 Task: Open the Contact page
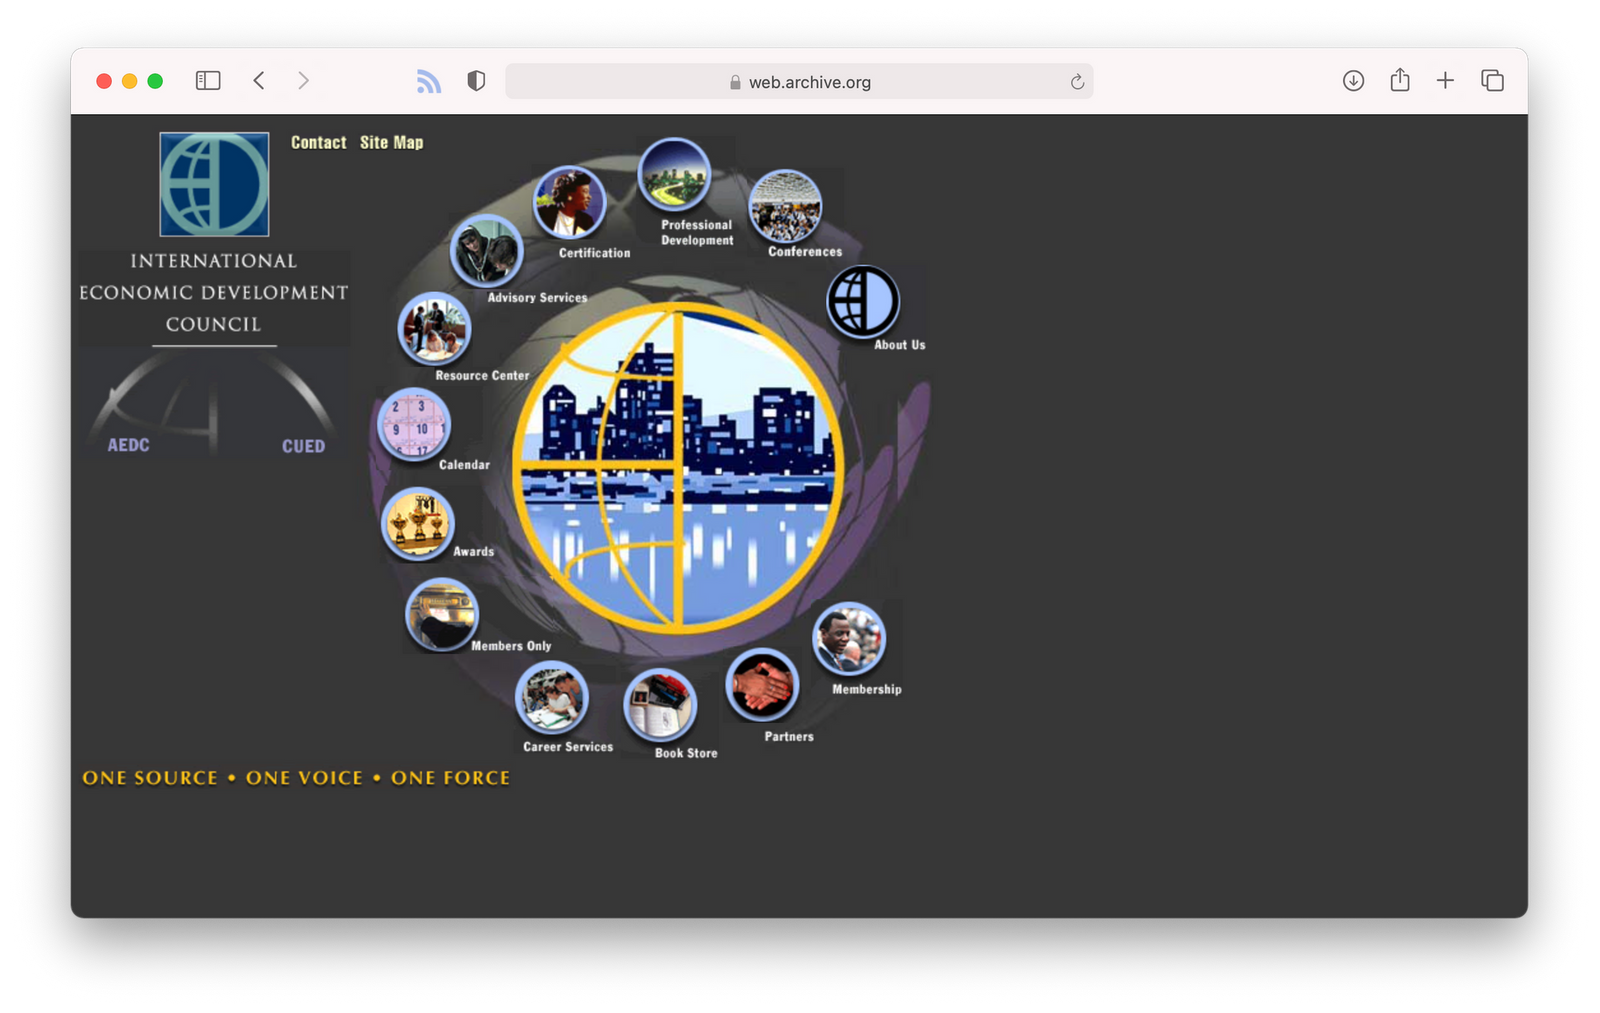318,142
